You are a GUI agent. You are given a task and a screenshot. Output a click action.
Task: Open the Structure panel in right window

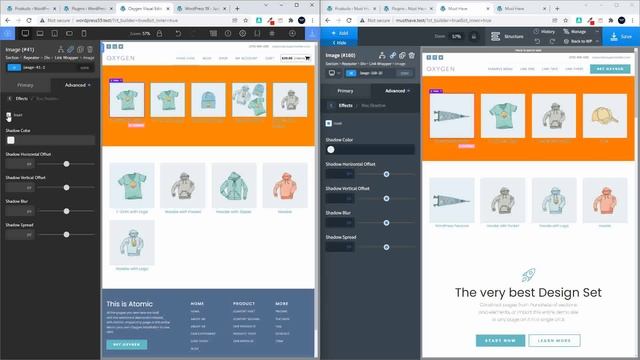coord(507,36)
